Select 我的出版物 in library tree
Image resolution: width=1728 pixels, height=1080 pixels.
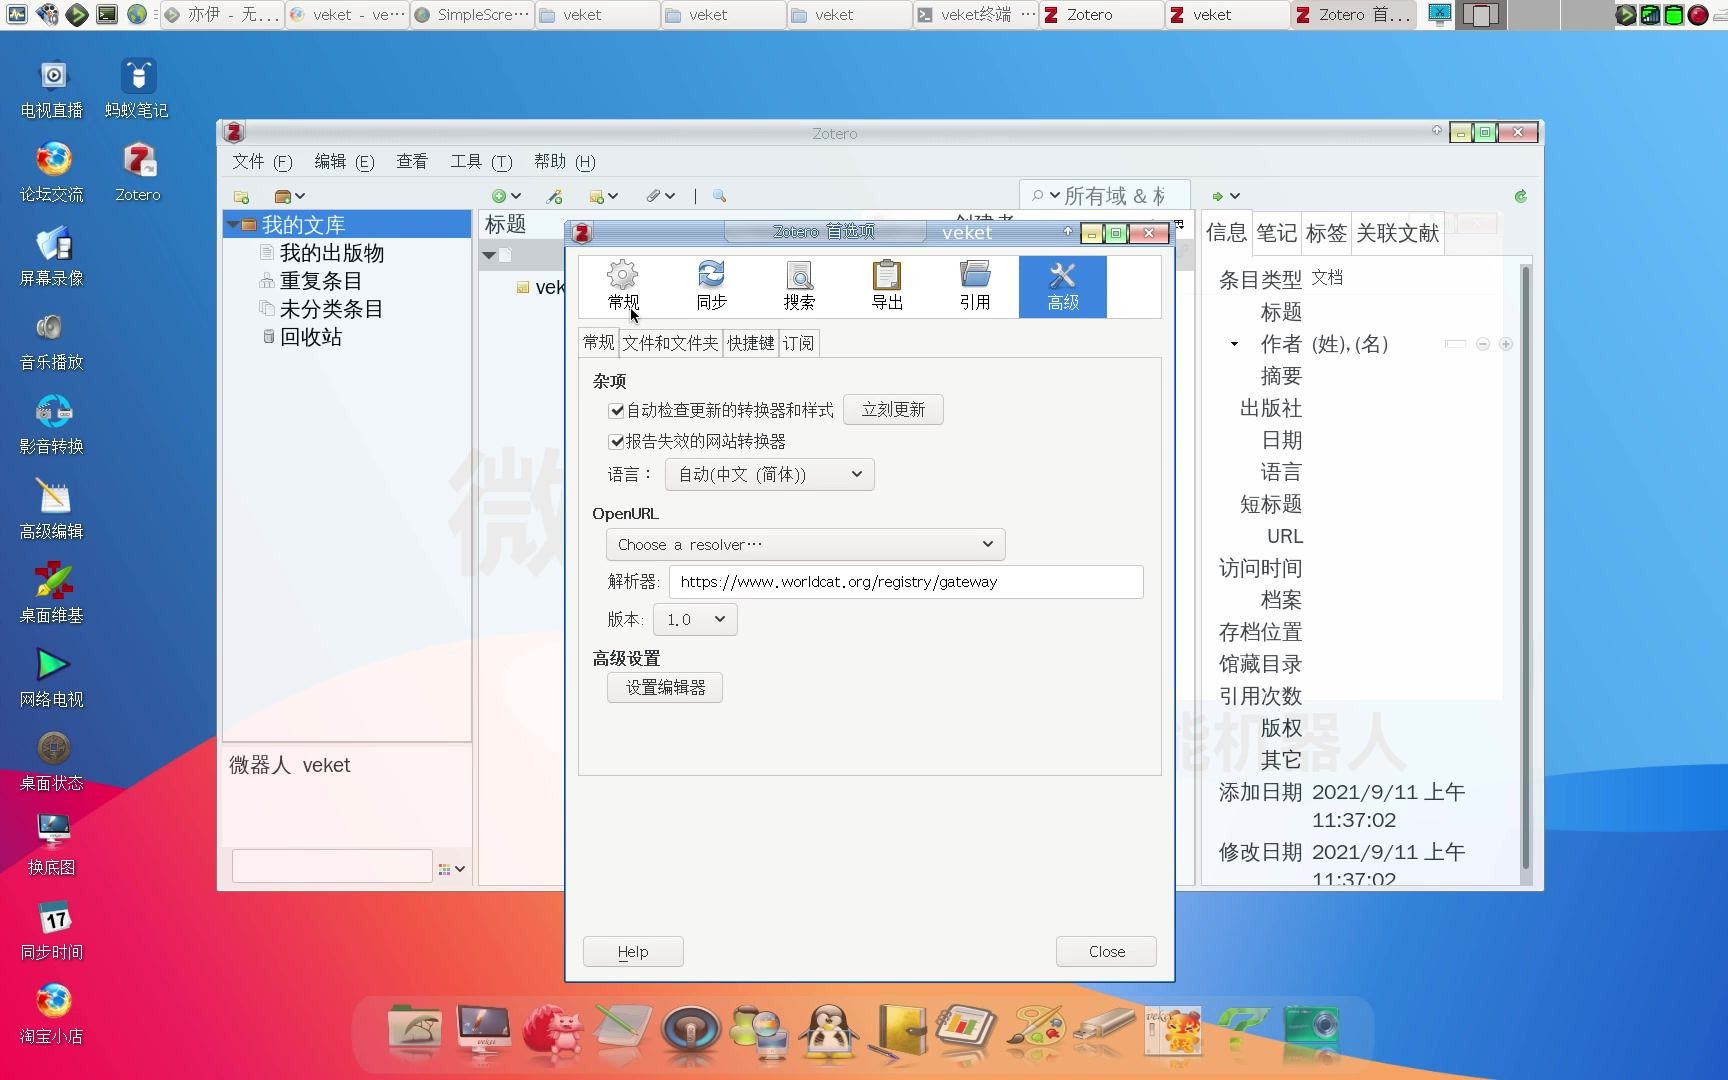tap(332, 253)
